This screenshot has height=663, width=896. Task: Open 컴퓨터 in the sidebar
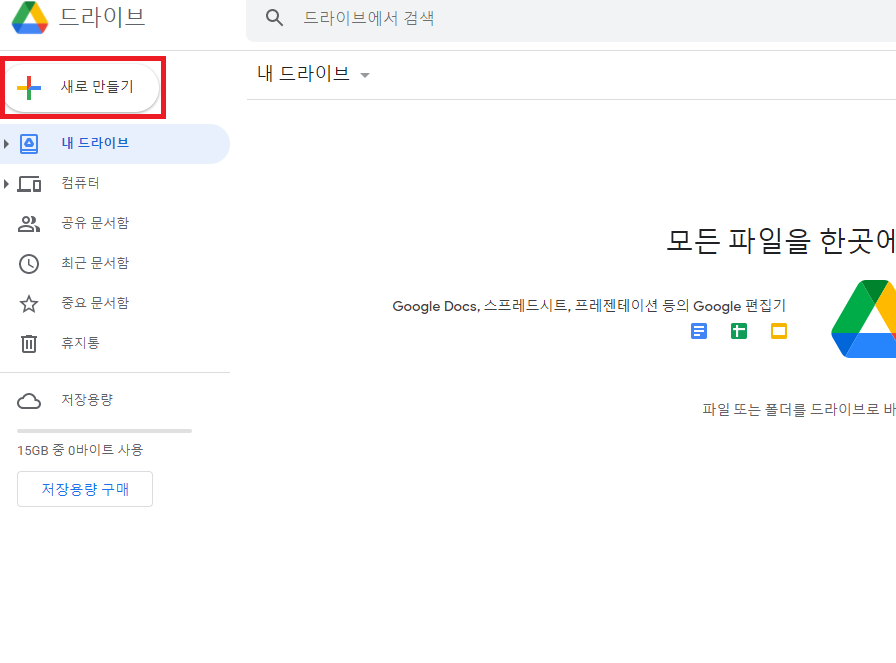click(115, 183)
